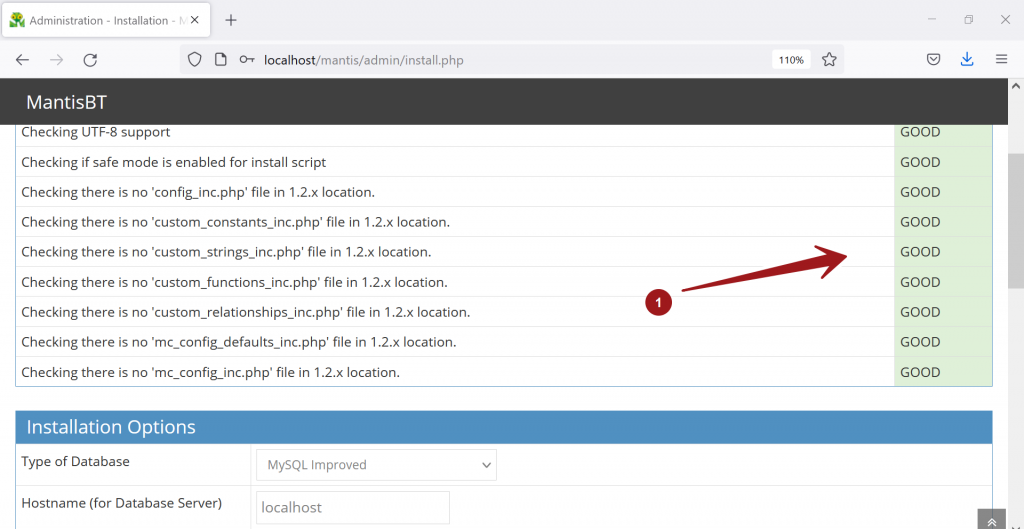1024x529 pixels.
Task: Click the Mantis favicon on the tab
Action: click(17, 20)
